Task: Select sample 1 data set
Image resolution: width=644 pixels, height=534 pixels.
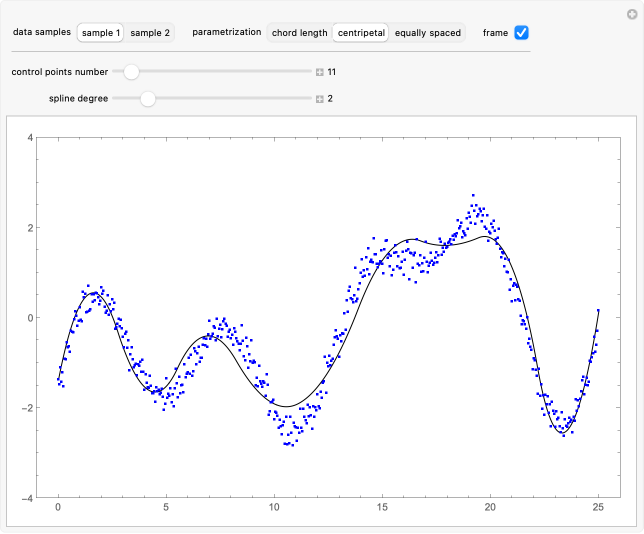Action: pyautogui.click(x=101, y=33)
